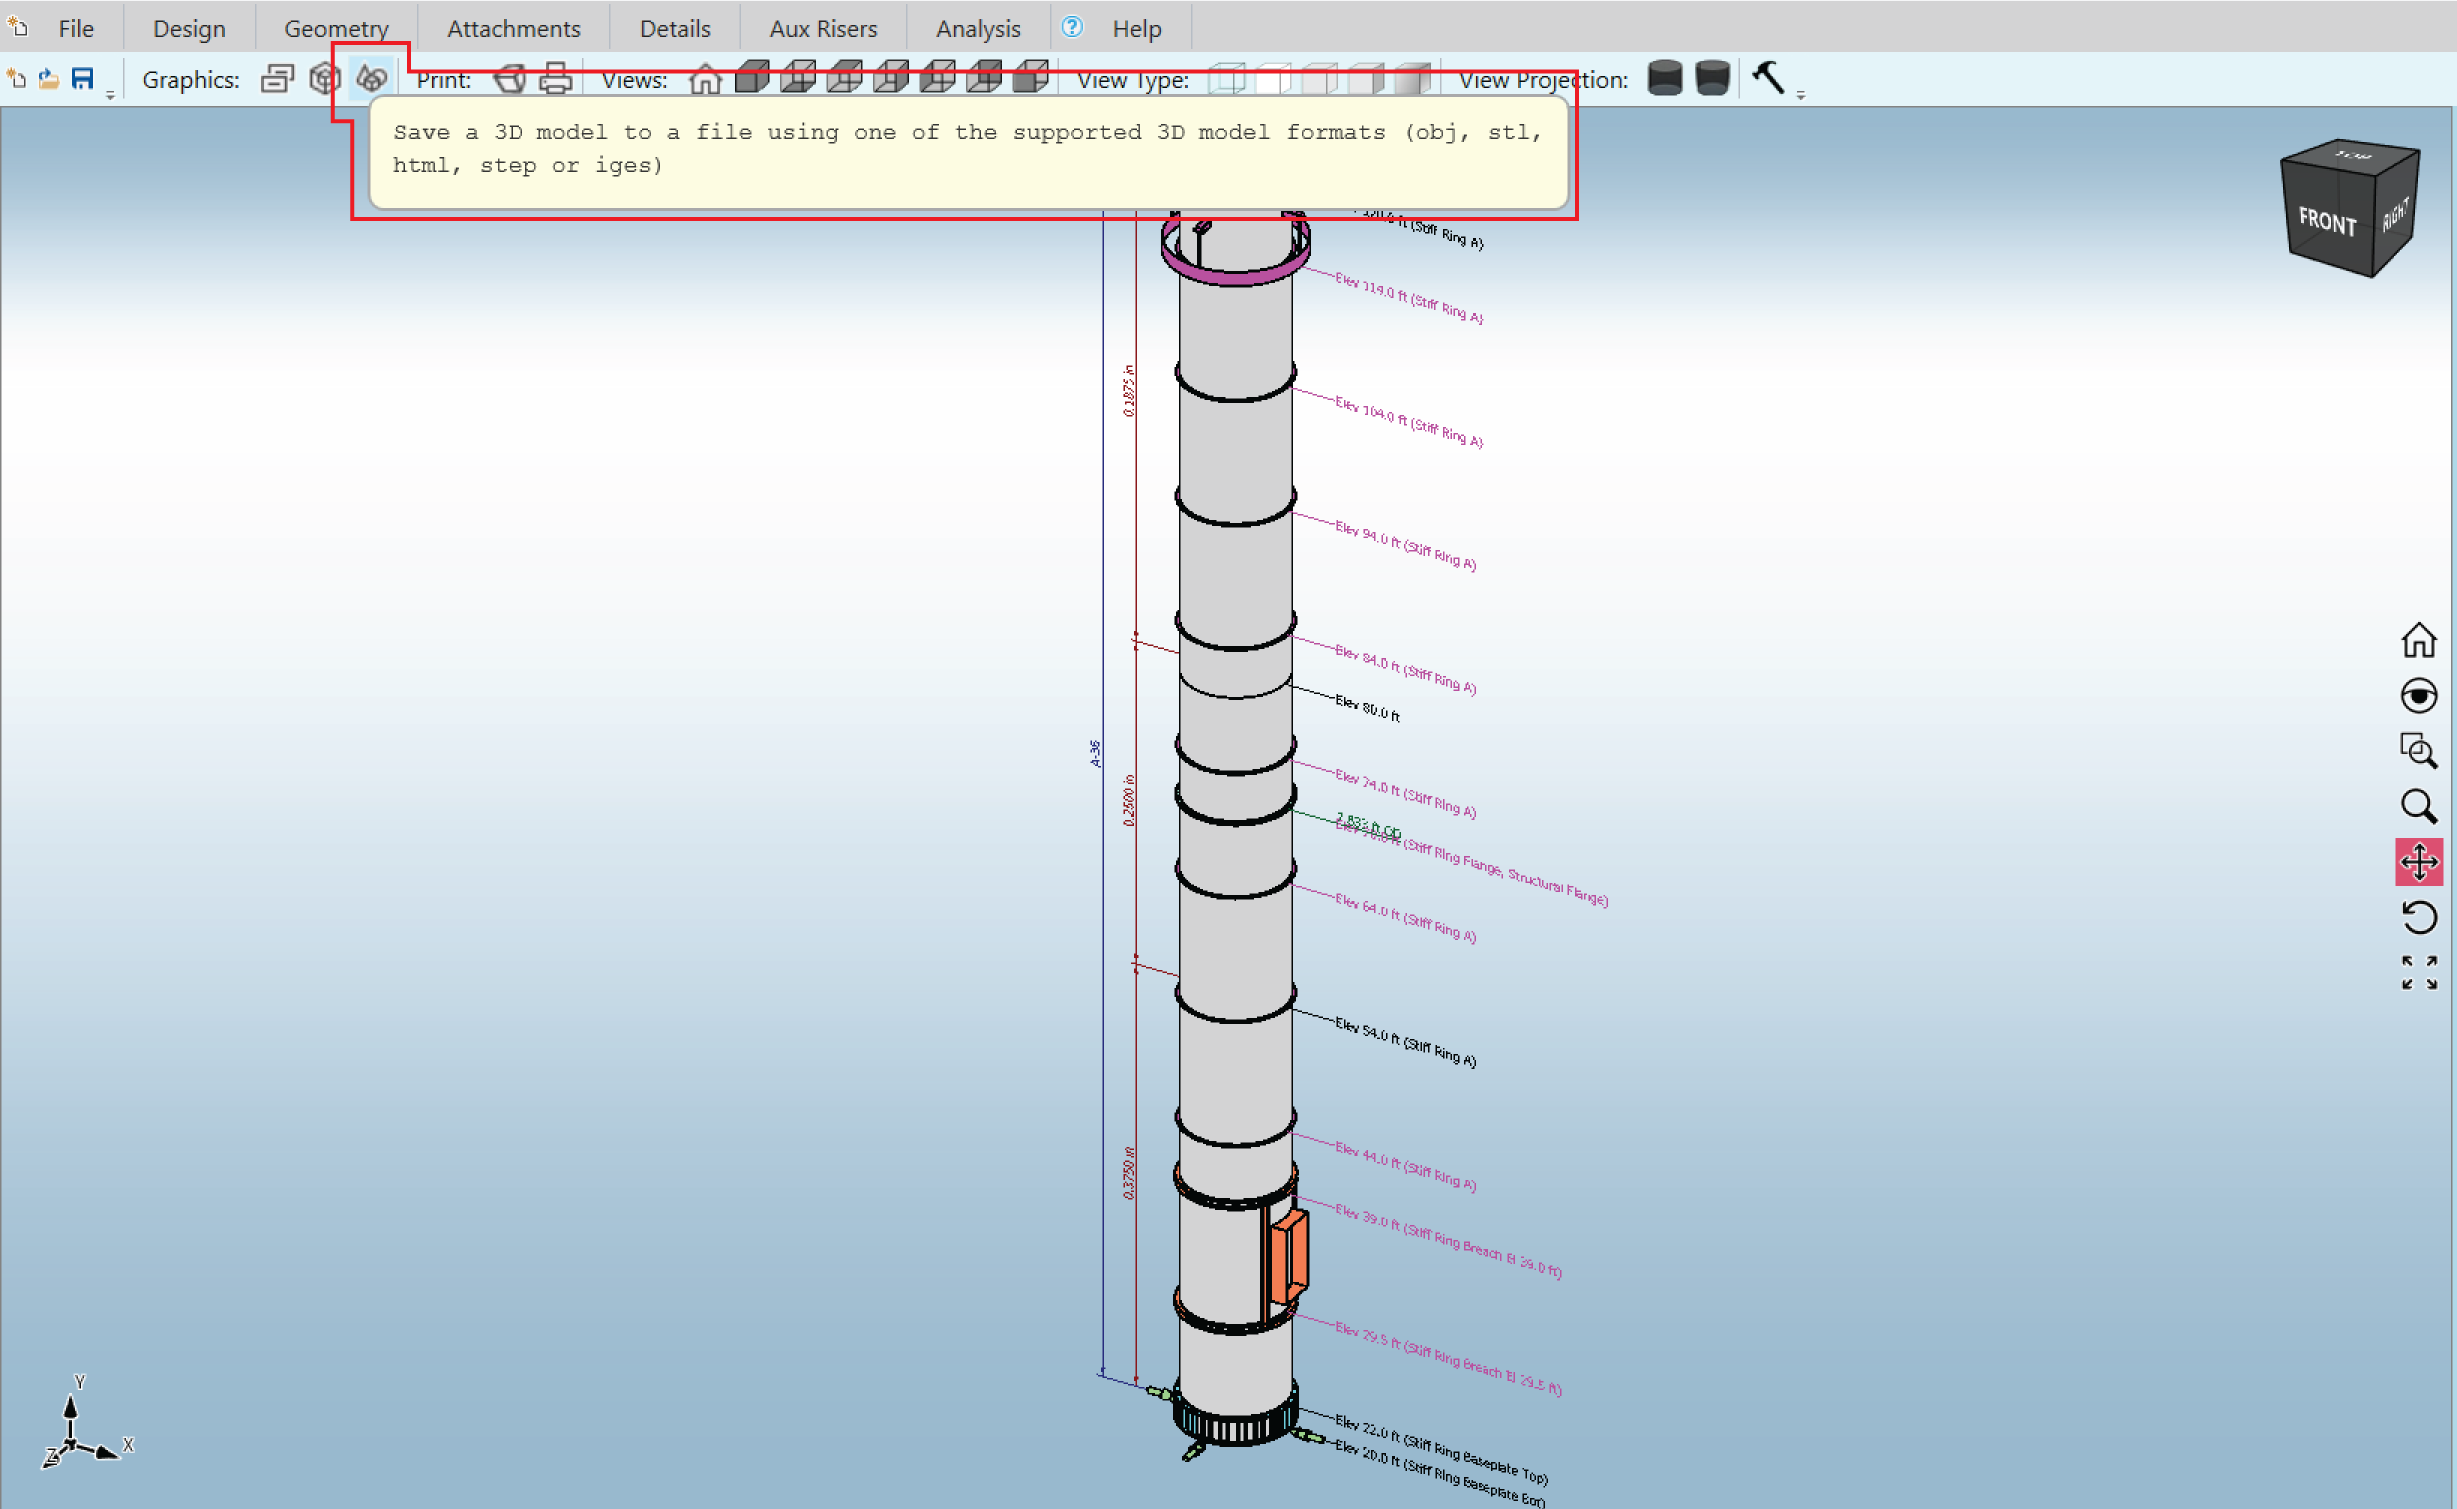Viewport: 2457px width, 1509px height.
Task: Click the hammer tool icon
Action: coord(1768,77)
